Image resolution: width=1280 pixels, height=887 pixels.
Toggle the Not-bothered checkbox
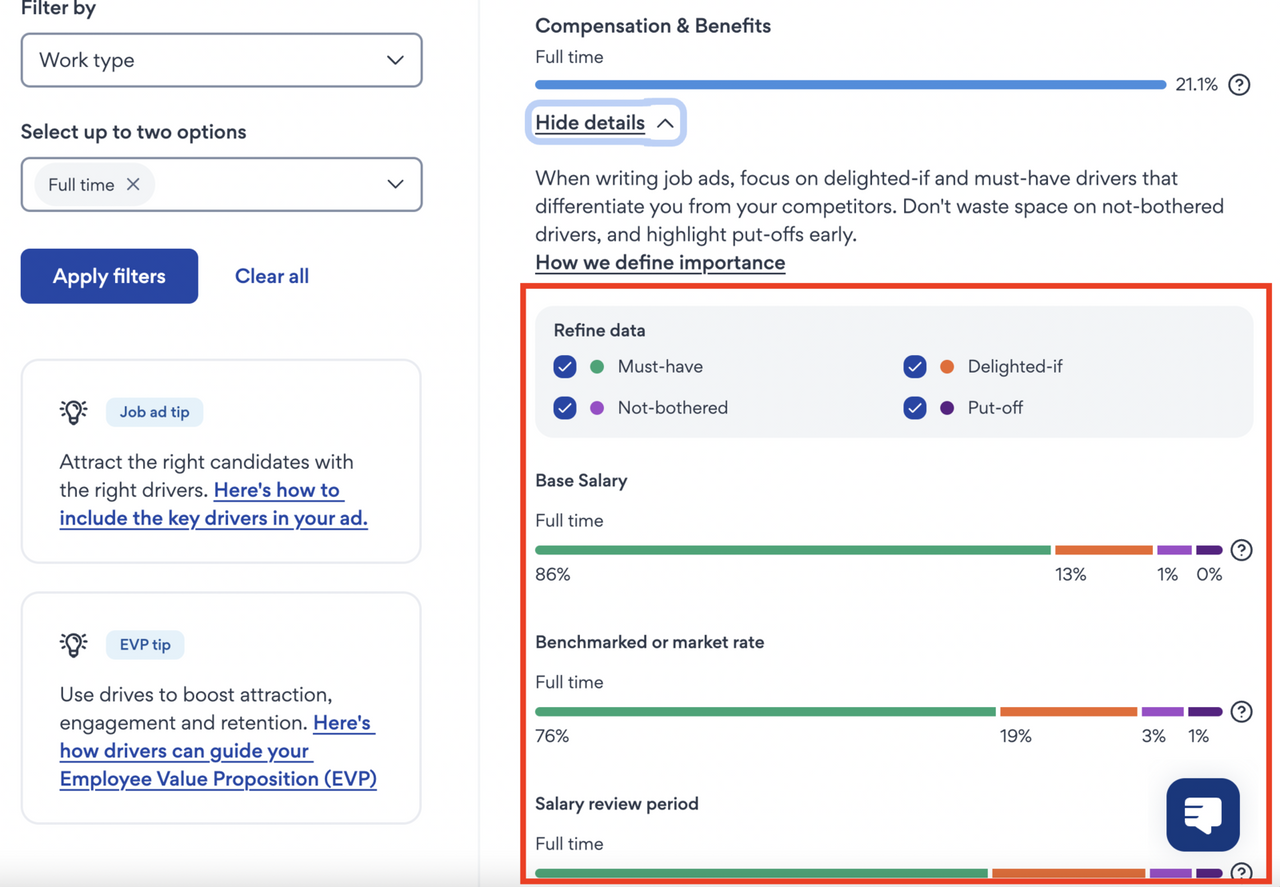point(565,408)
